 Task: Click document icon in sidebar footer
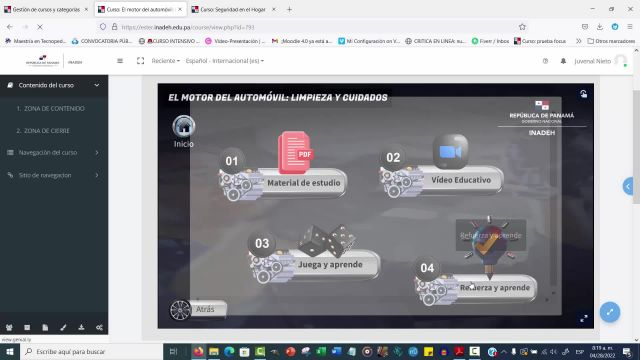coord(45,327)
